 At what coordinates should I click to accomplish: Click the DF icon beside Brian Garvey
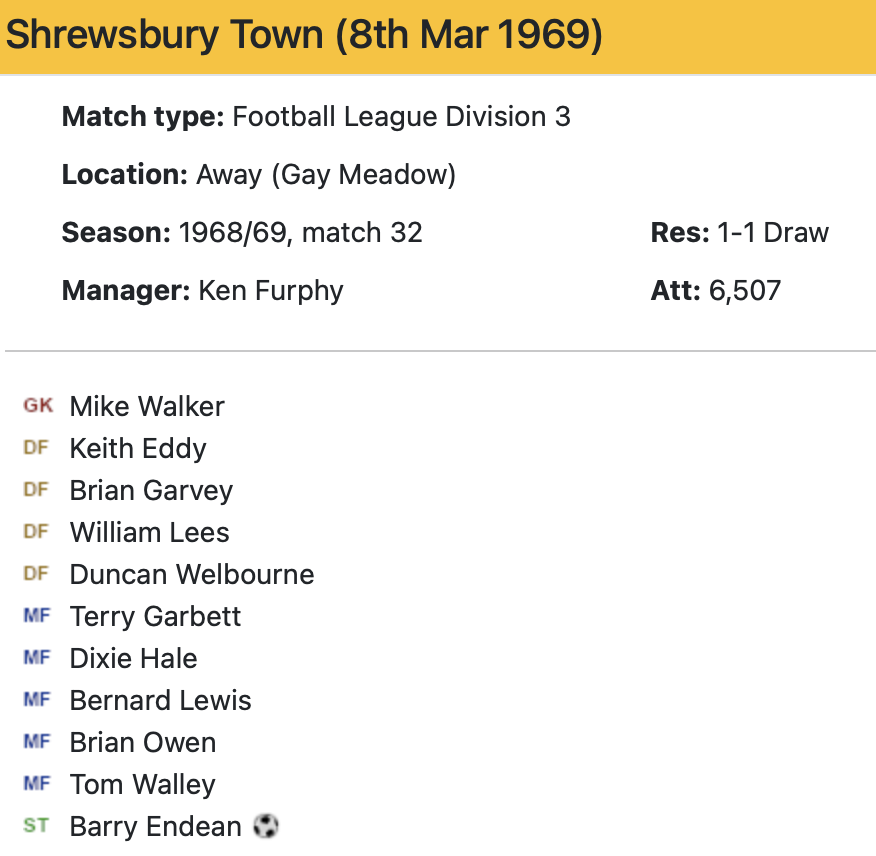click(36, 490)
